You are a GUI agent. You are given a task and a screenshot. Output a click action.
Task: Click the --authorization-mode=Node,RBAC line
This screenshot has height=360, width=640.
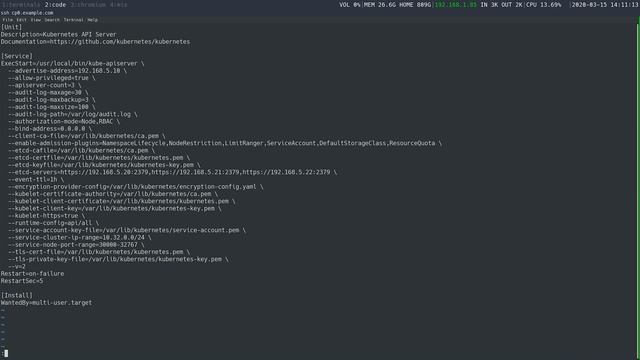64,121
